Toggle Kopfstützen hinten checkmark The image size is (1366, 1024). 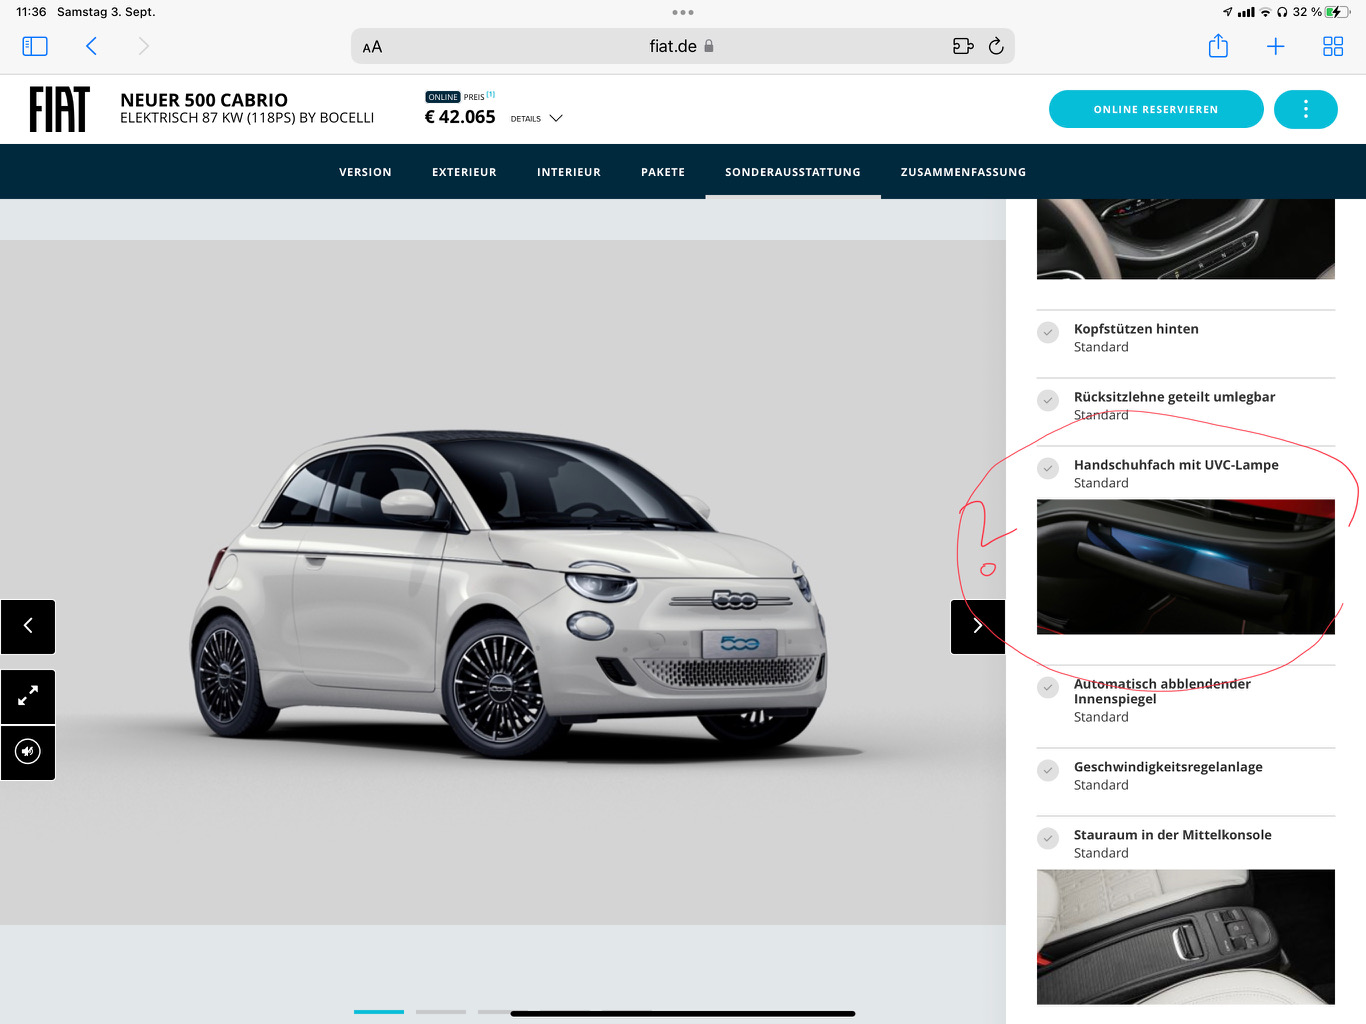(1048, 332)
